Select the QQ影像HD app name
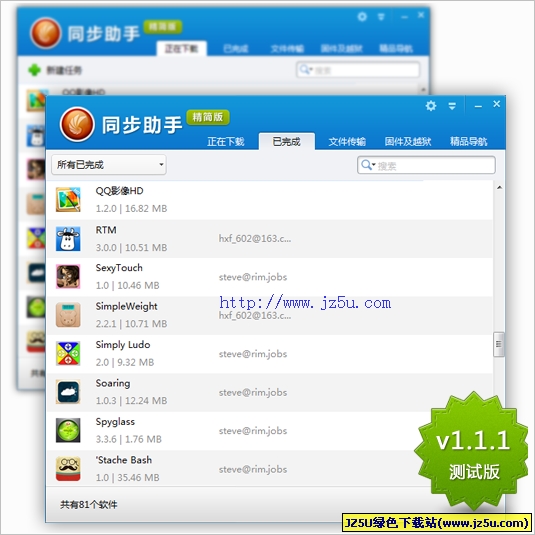Viewport: 535px width, 535px height. click(x=119, y=191)
